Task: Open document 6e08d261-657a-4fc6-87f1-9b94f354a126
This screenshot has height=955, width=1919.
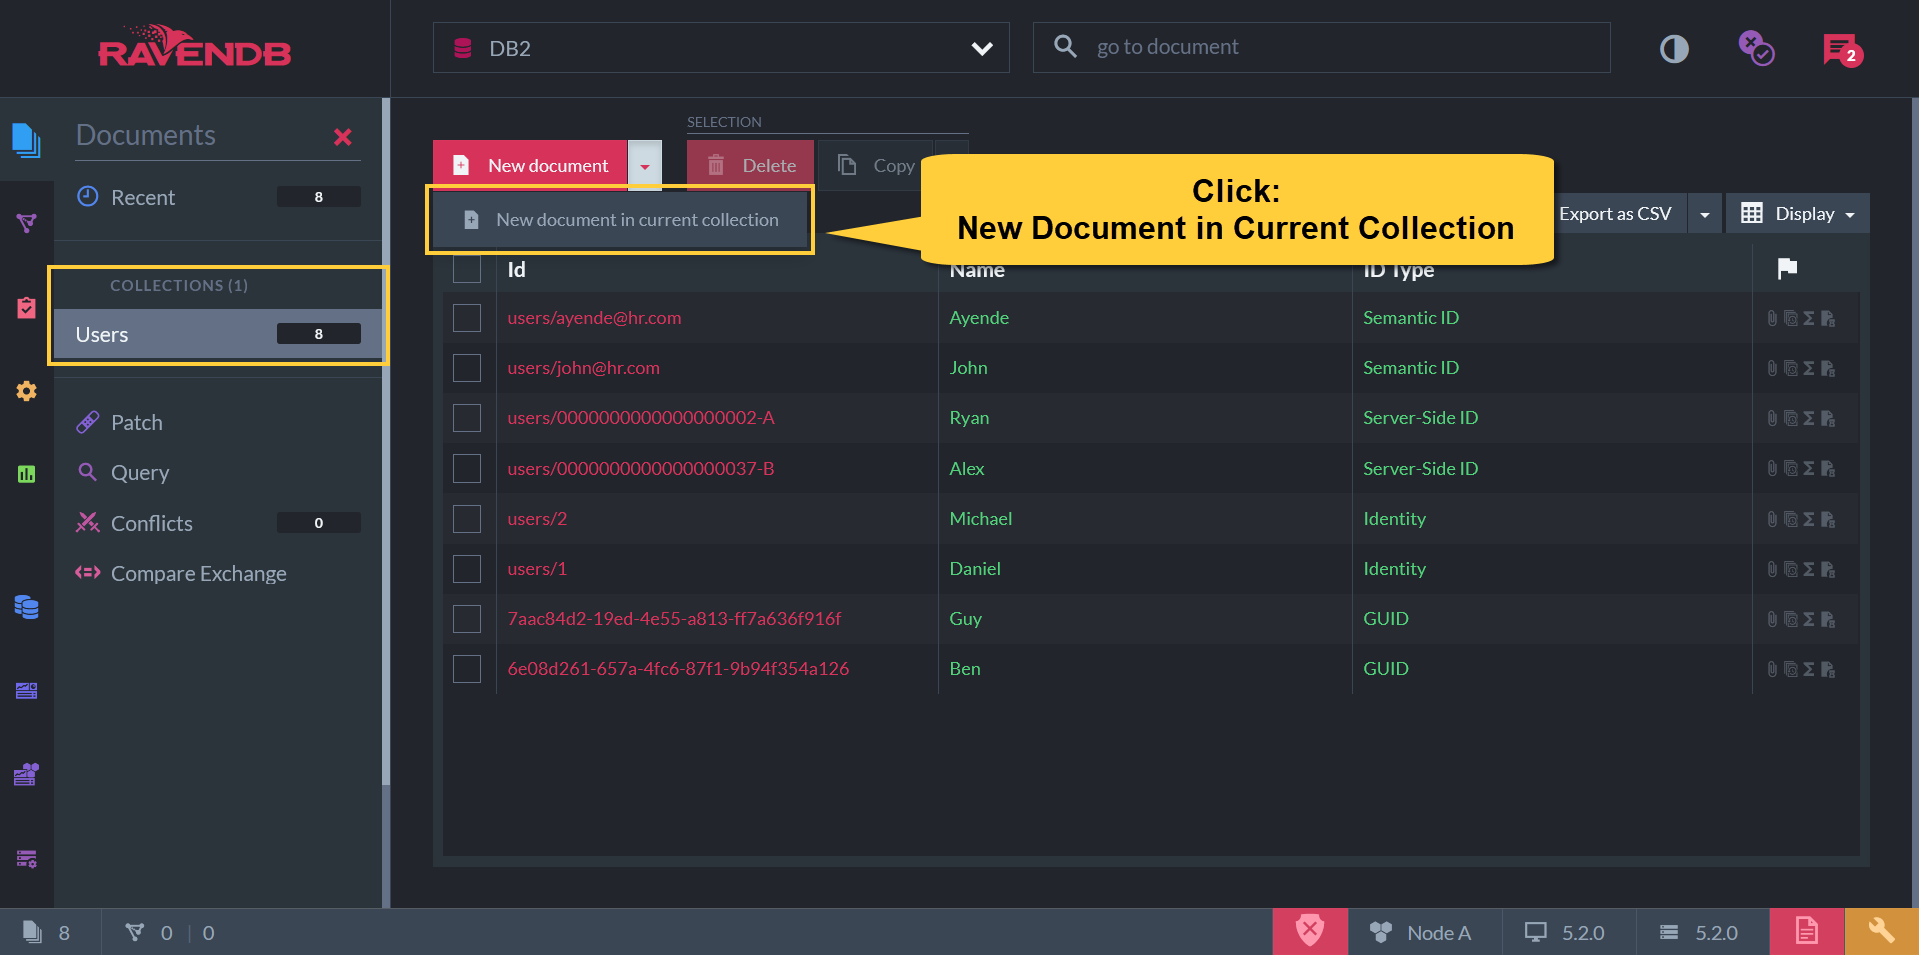Action: (x=678, y=669)
